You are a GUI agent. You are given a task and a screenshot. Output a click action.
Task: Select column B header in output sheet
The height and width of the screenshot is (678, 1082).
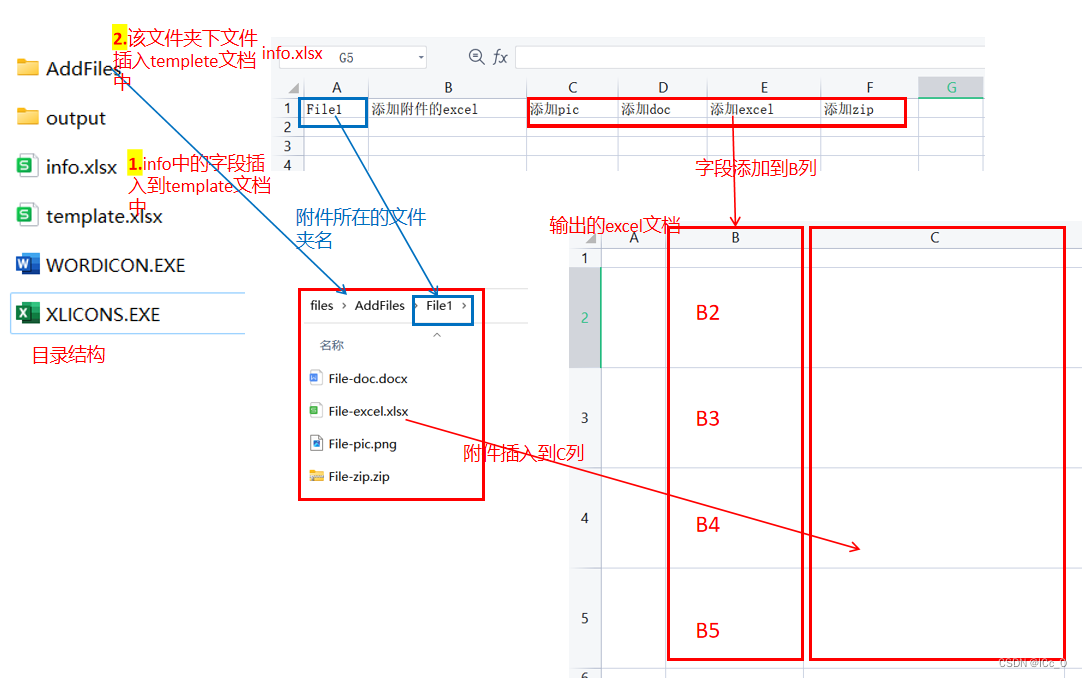click(735, 238)
